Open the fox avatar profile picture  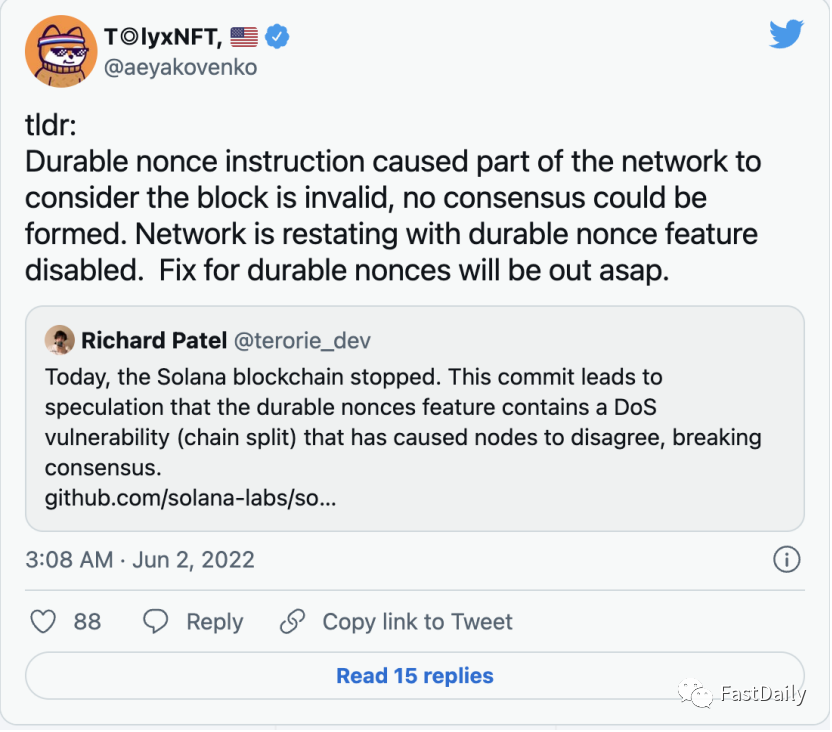[x=61, y=51]
